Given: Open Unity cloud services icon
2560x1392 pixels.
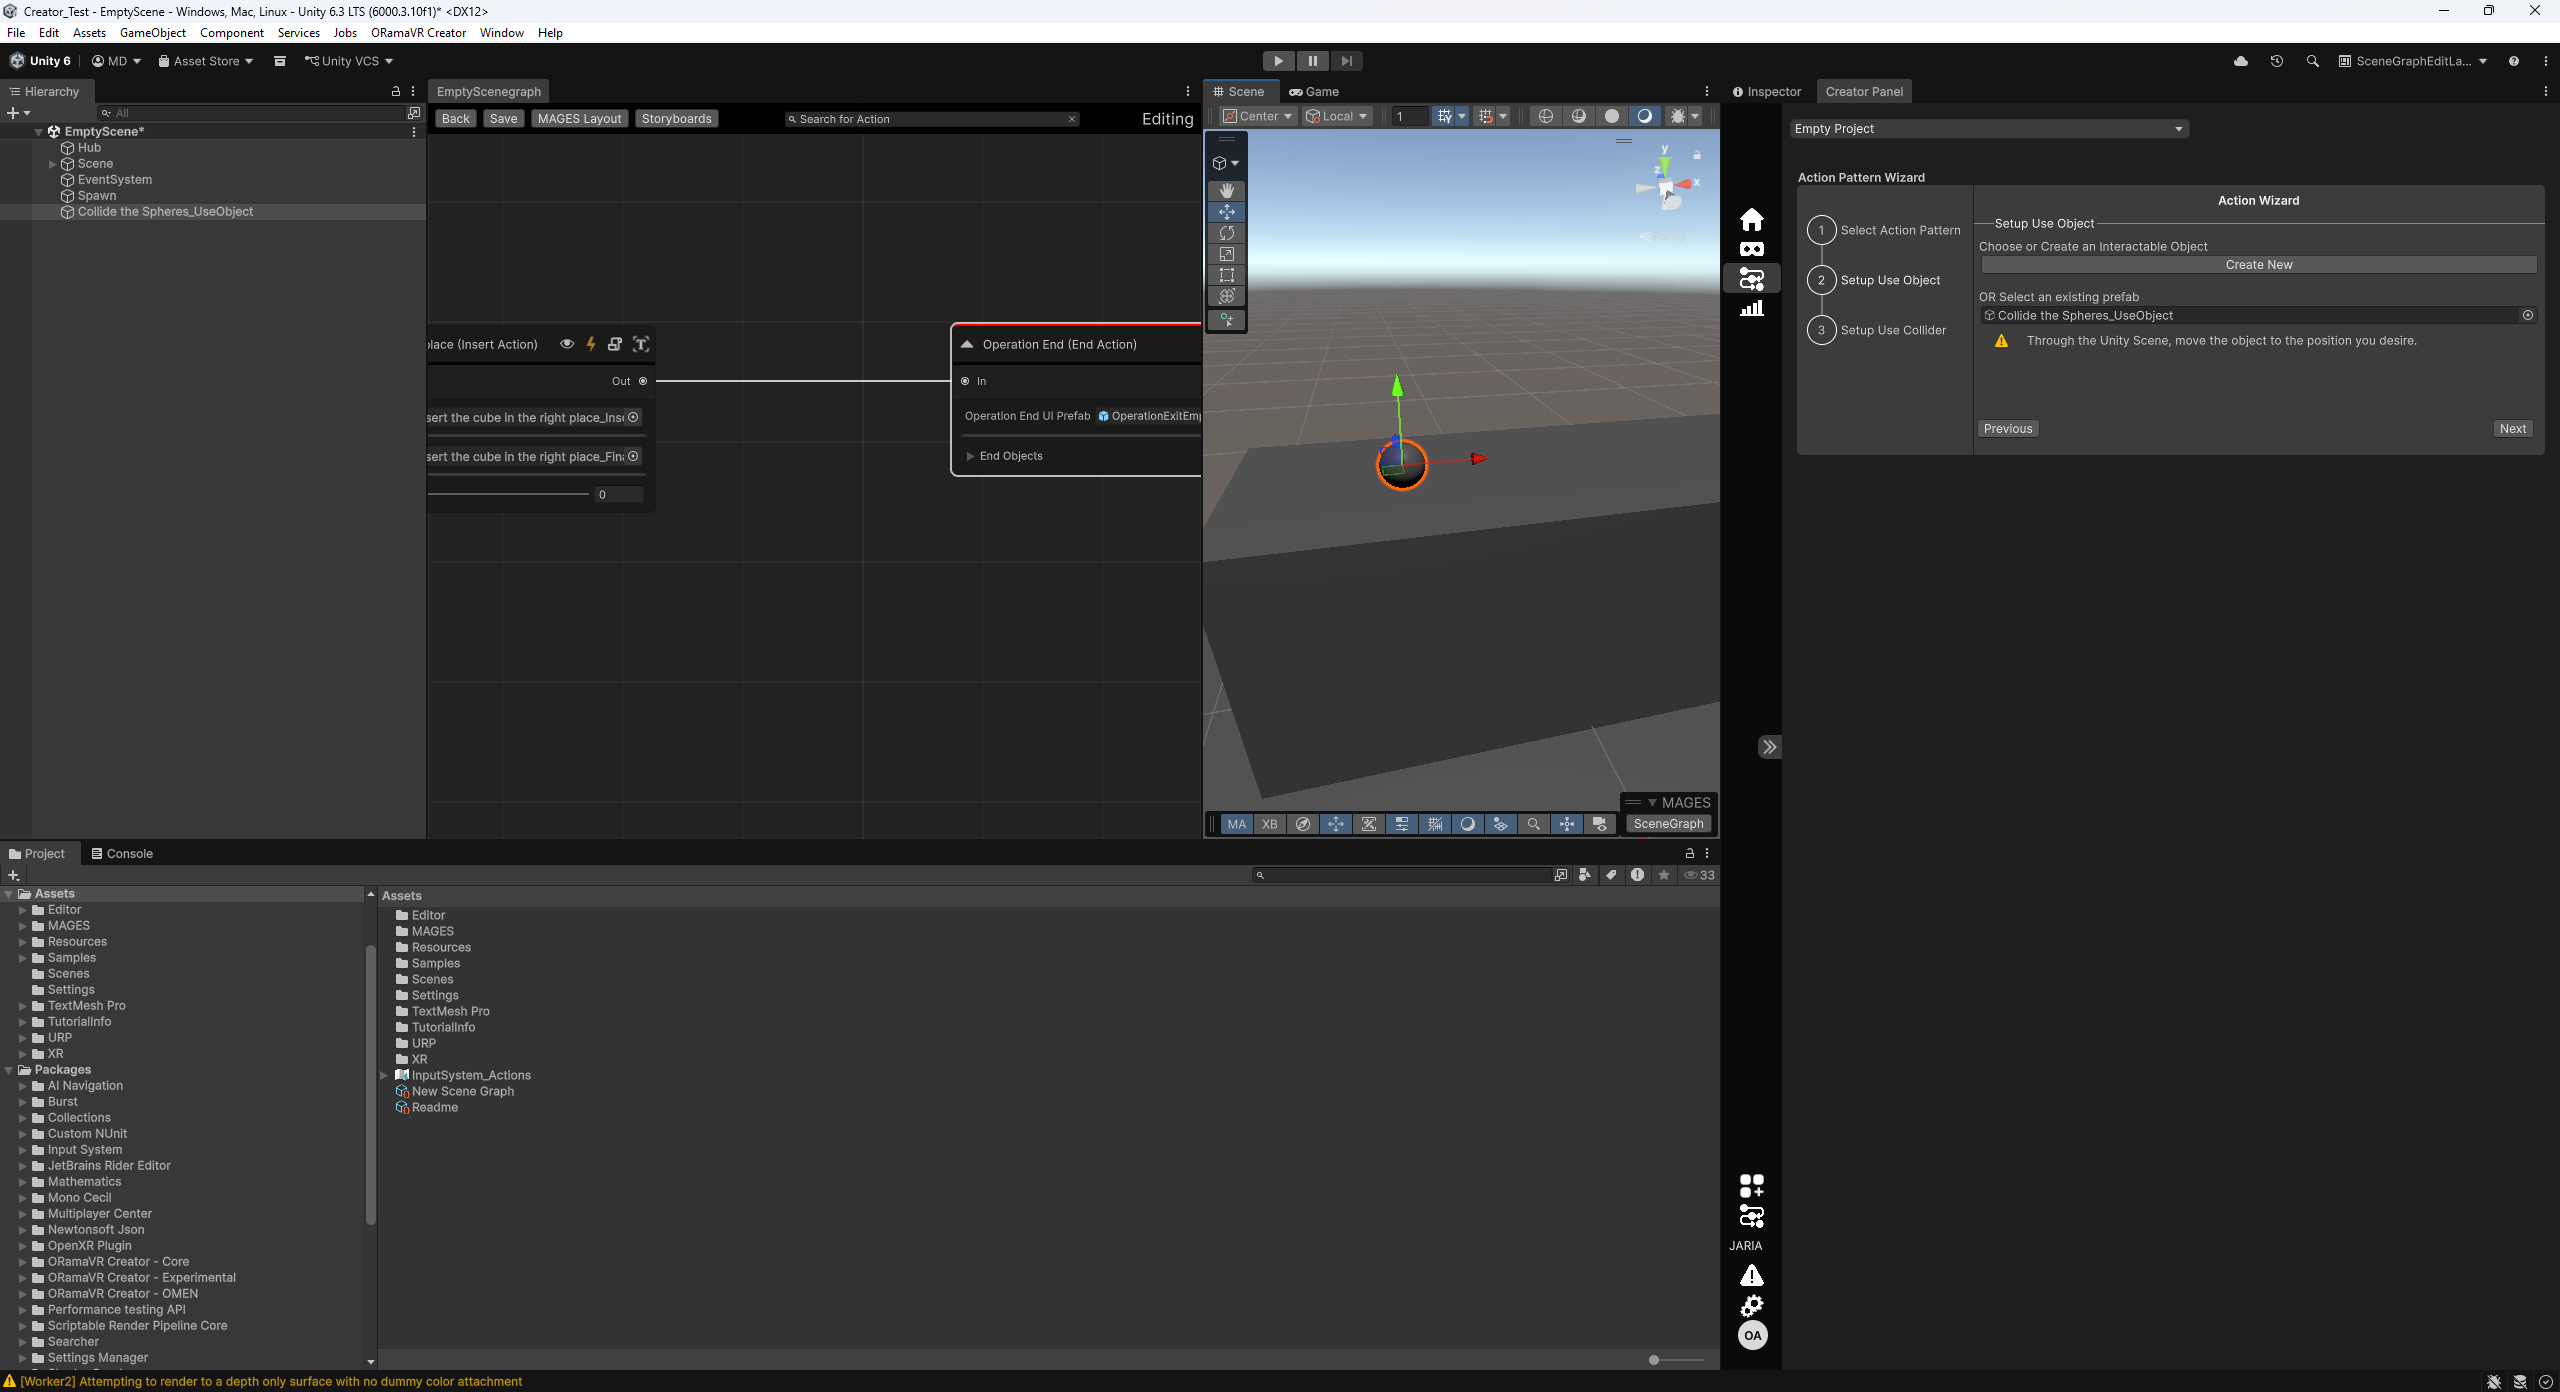Looking at the screenshot, I should click(x=2241, y=61).
